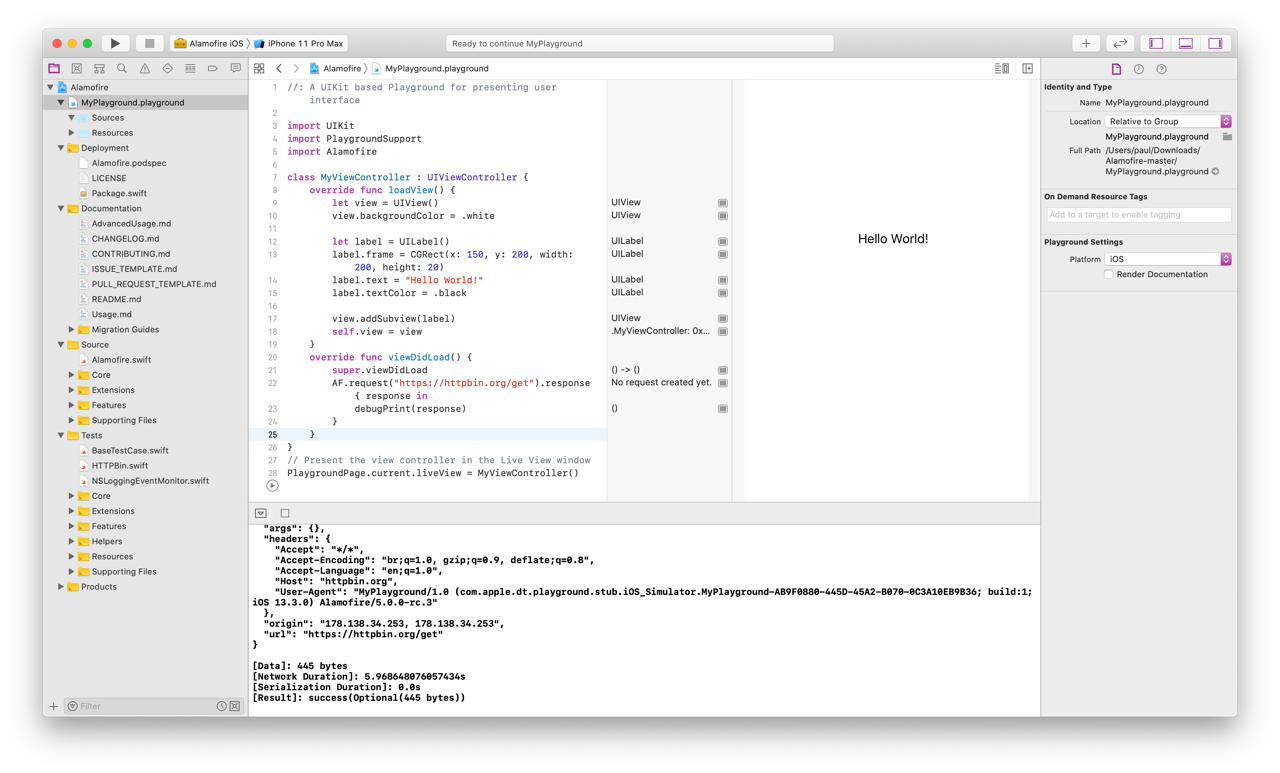Select the Alamofire.podspec file

click(129, 163)
